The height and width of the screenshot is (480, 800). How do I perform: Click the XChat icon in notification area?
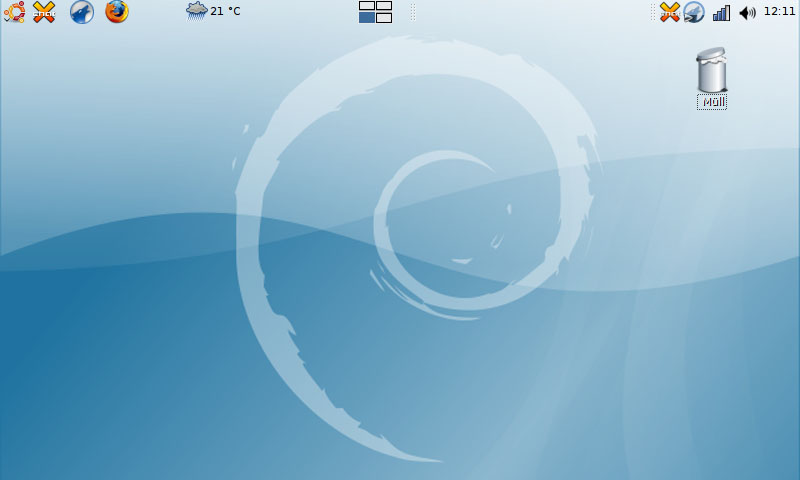(x=670, y=12)
